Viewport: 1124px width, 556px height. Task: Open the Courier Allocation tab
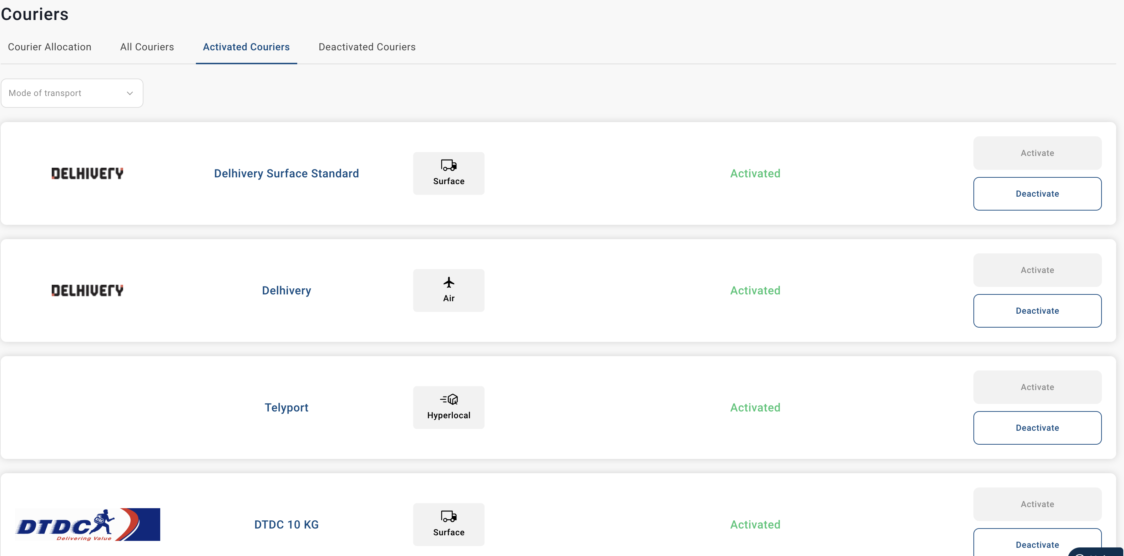pyautogui.click(x=49, y=47)
